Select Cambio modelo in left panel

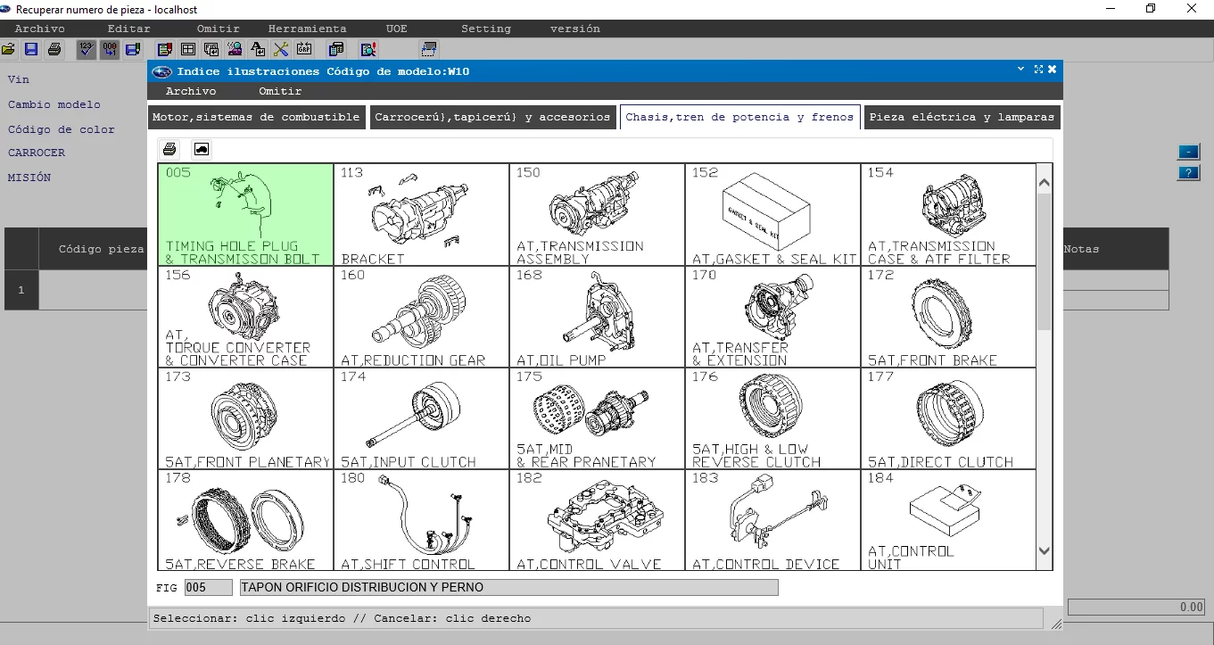pyautogui.click(x=54, y=104)
